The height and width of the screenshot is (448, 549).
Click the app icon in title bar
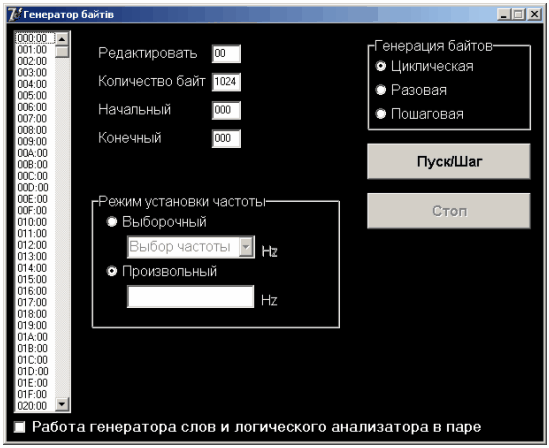pos(14,15)
